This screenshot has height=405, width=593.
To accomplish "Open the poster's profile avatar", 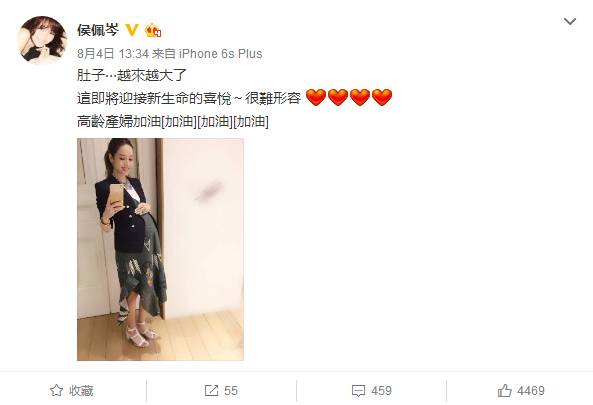I will tap(42, 40).
